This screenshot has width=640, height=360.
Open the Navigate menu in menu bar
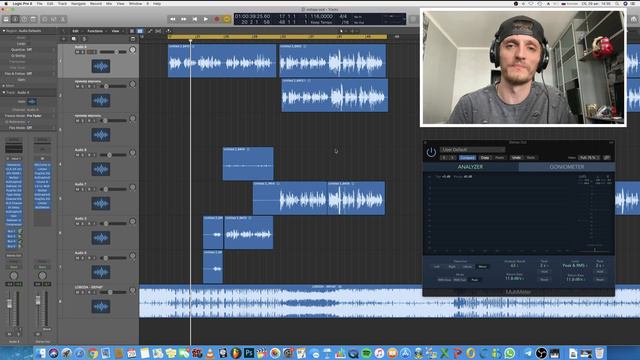tap(78, 4)
